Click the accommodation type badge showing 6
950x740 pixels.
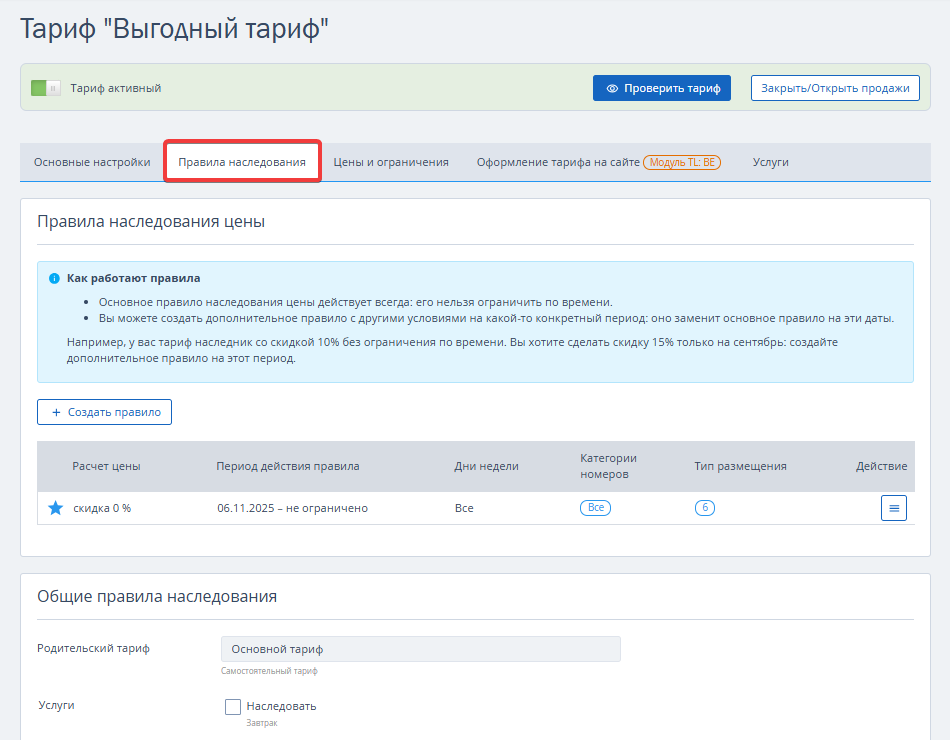point(705,508)
